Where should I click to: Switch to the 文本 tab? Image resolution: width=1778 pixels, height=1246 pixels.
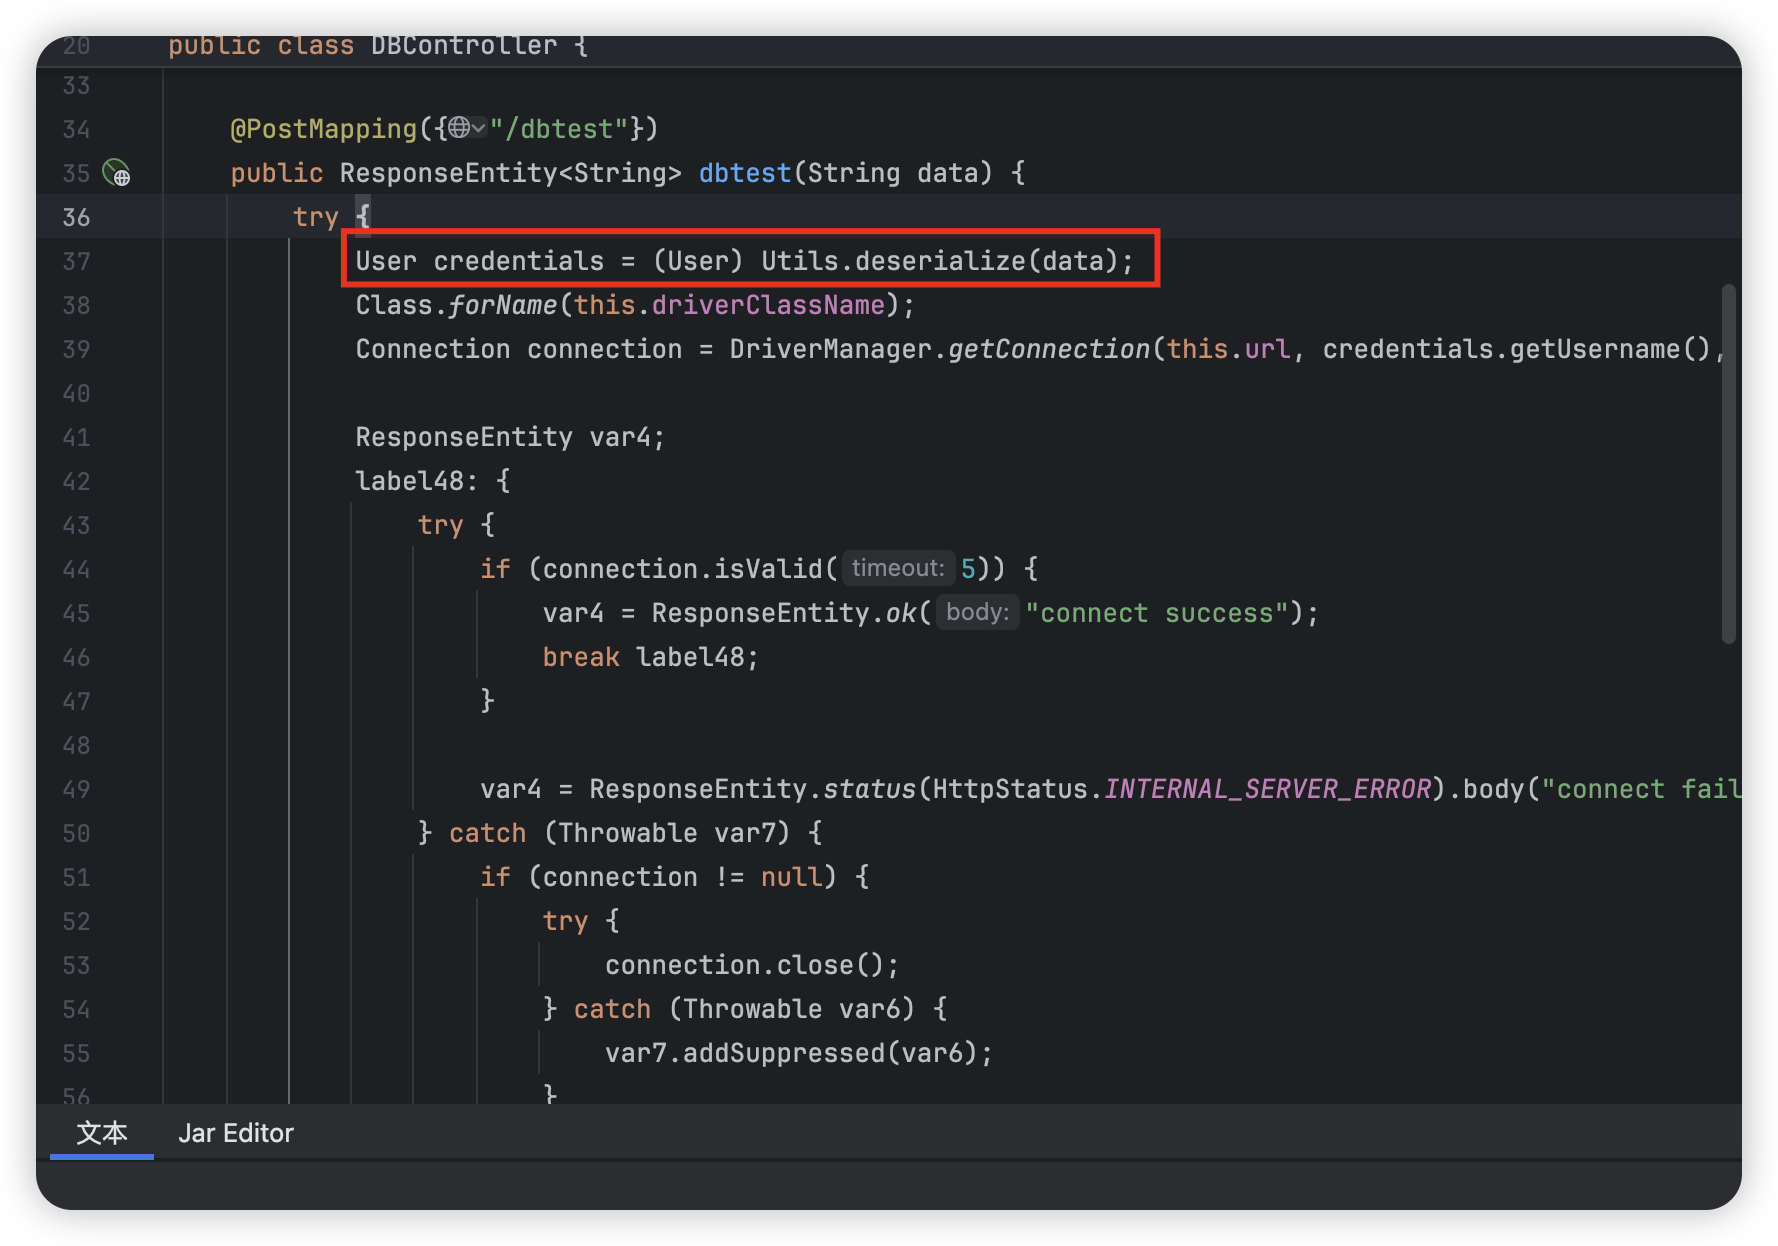pos(102,1133)
